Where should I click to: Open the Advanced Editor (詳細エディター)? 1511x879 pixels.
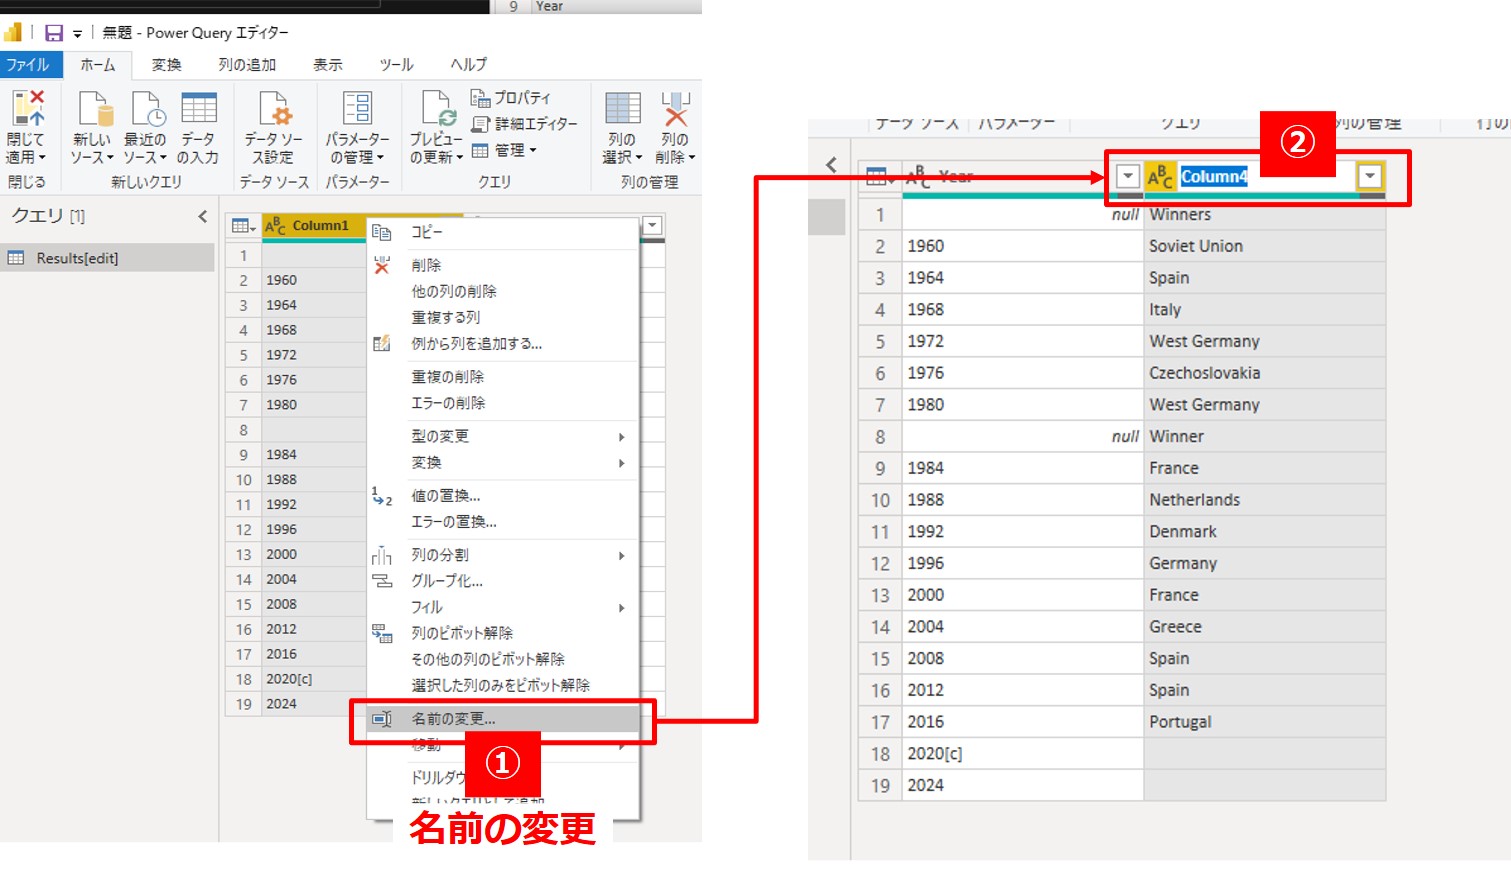525,124
